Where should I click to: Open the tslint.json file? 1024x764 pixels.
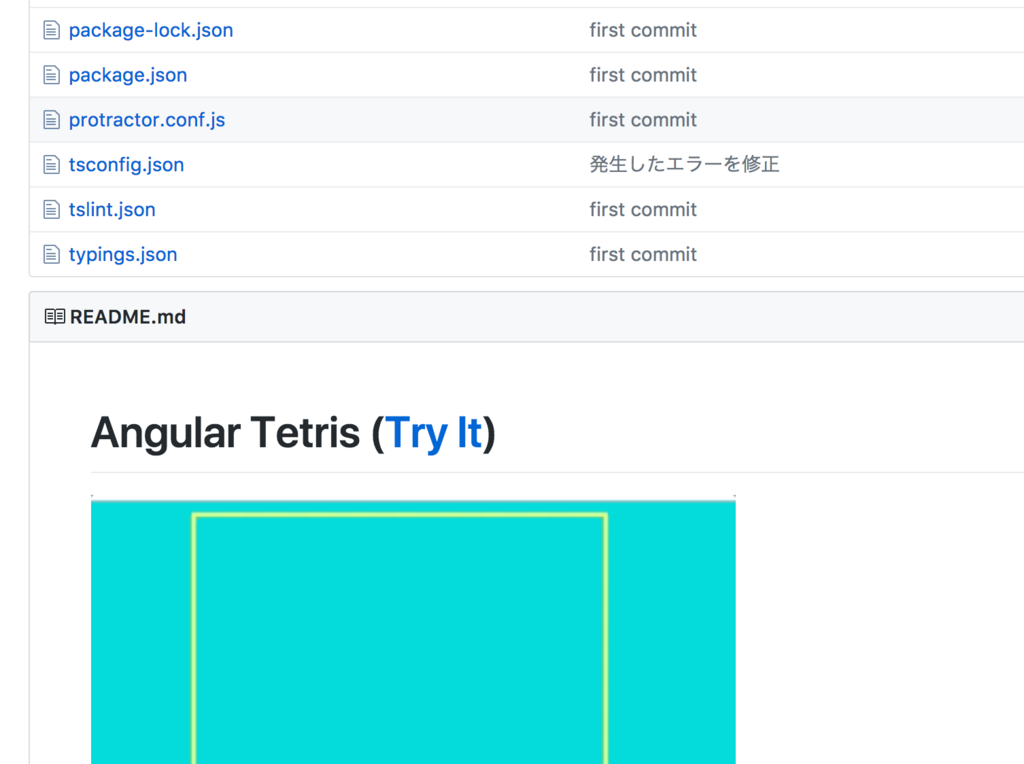[x=112, y=209]
